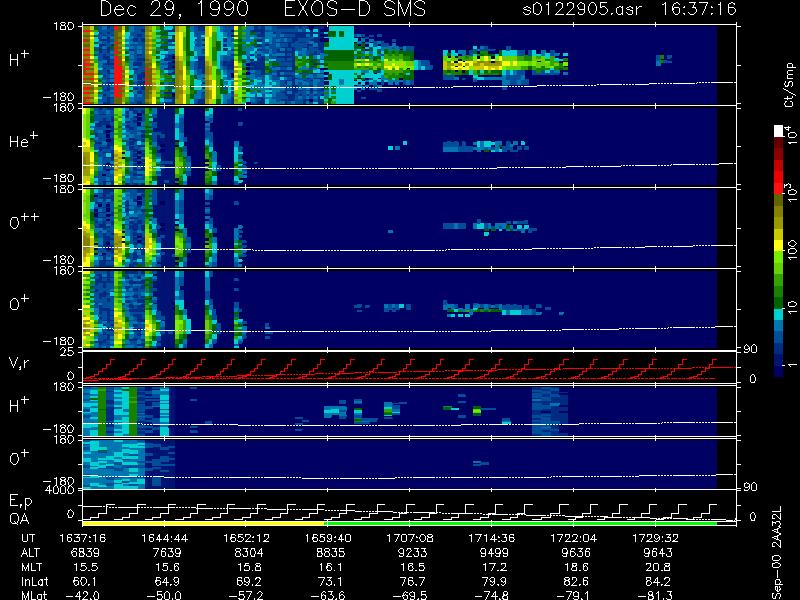800x600 pixels.
Task: Click the 'MLat' row label
Action: click(x=34, y=595)
